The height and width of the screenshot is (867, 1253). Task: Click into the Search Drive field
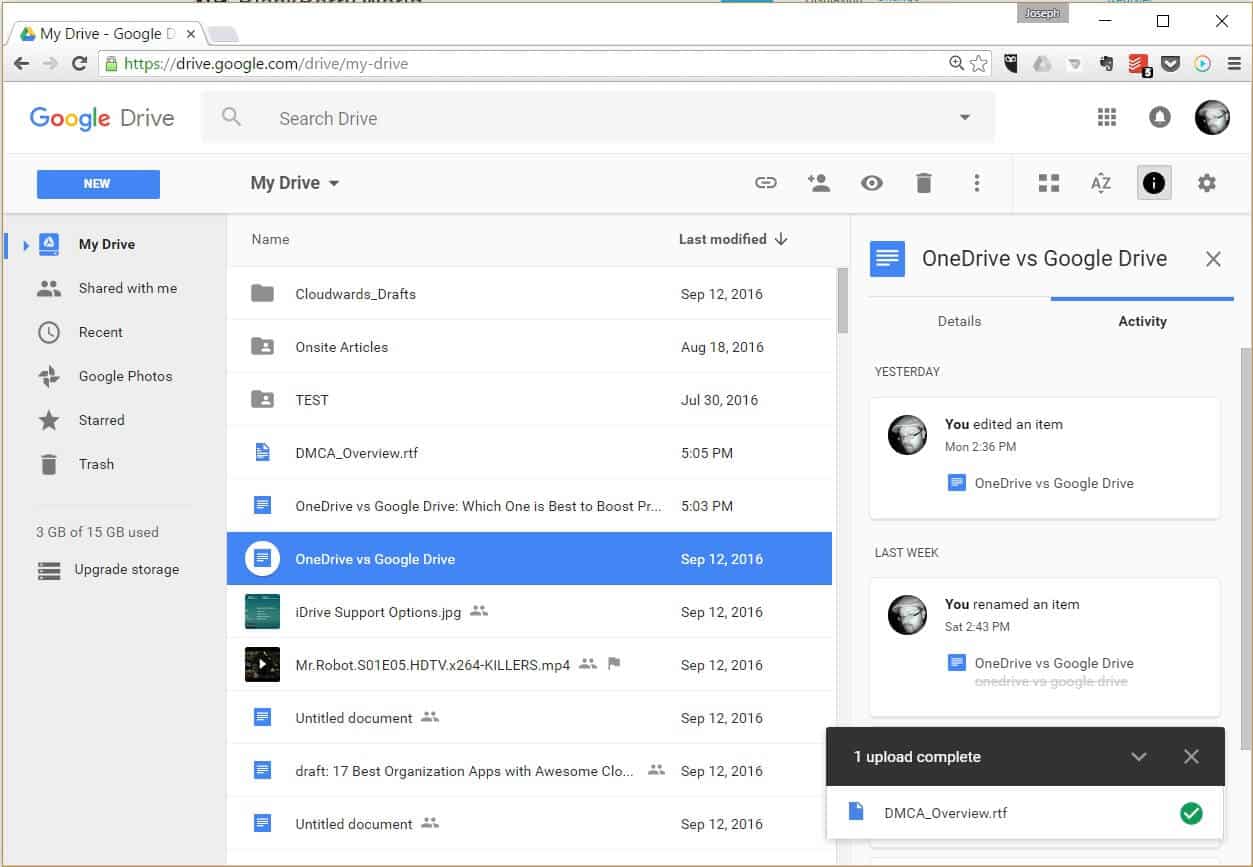598,118
